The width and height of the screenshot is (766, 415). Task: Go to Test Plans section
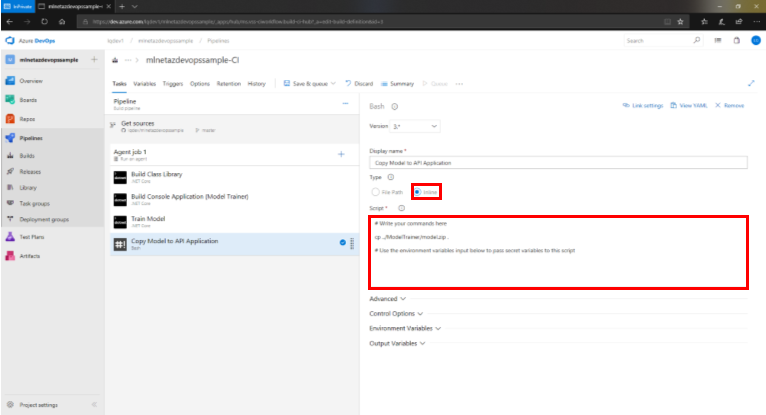(x=32, y=239)
